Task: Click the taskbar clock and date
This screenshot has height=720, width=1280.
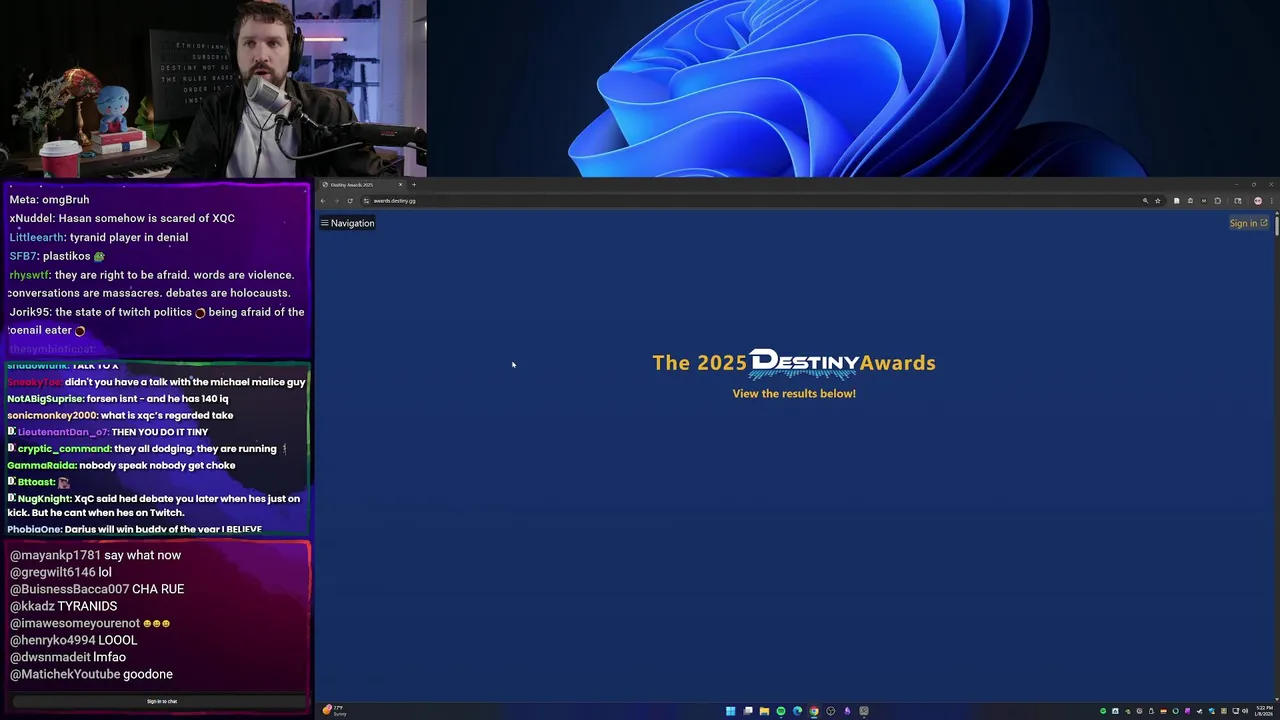Action: (x=1265, y=711)
